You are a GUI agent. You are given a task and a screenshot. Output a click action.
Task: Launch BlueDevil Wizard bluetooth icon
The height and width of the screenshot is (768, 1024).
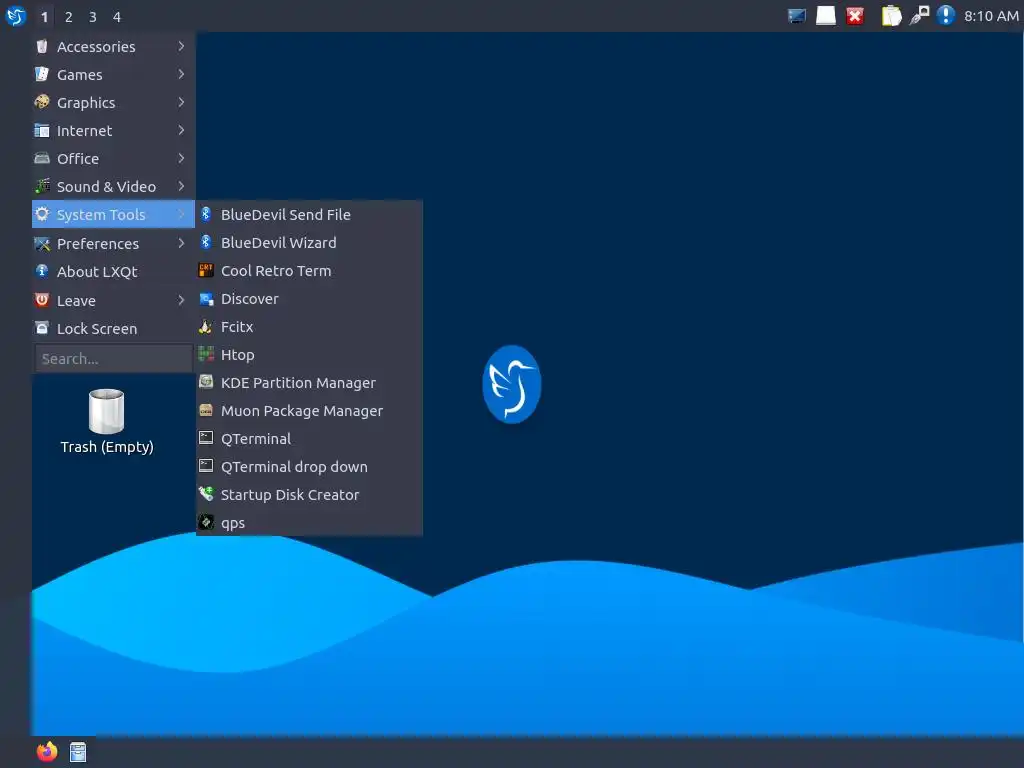(x=206, y=242)
